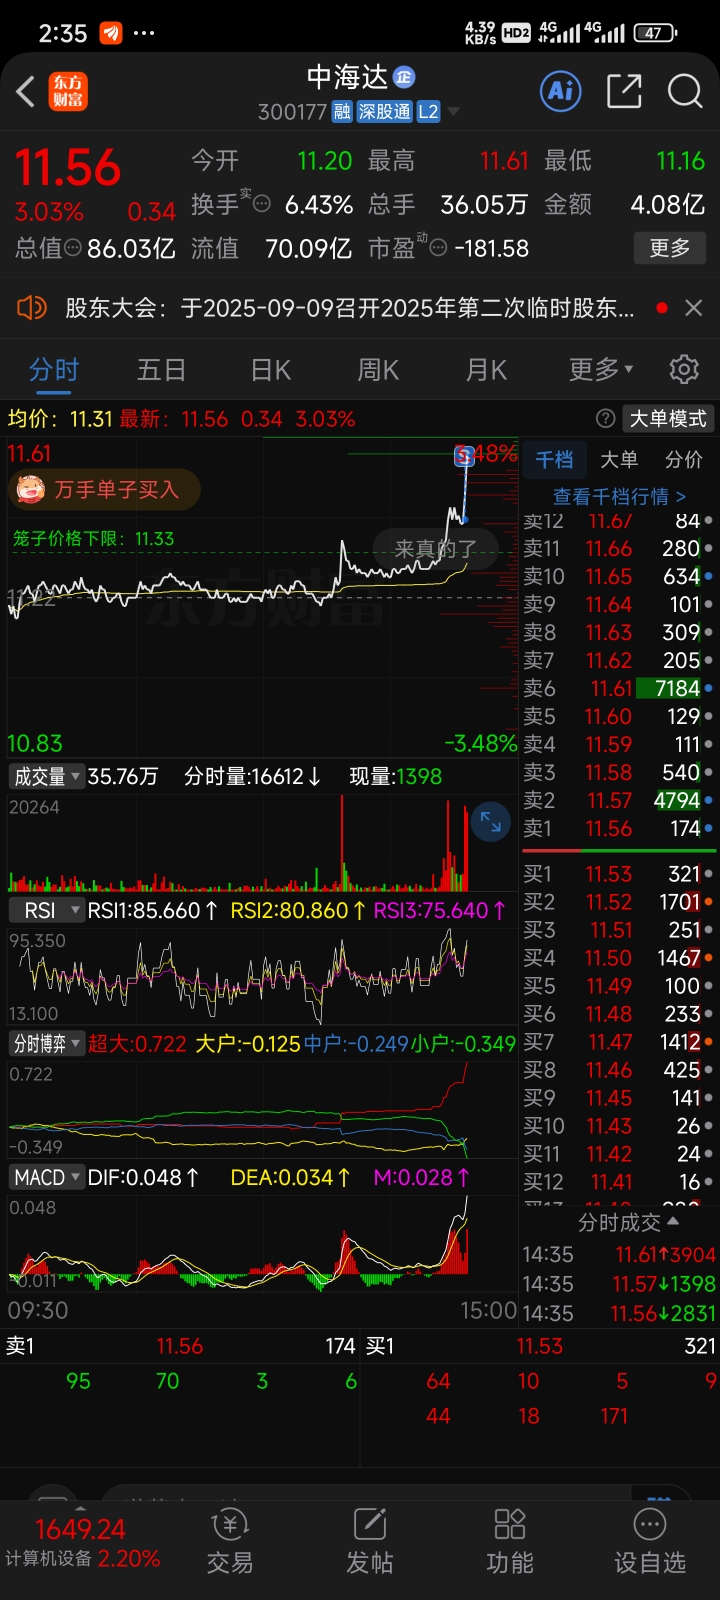Tap the 卖6 11.61 row
720x1600 pixels.
pyautogui.click(x=619, y=688)
